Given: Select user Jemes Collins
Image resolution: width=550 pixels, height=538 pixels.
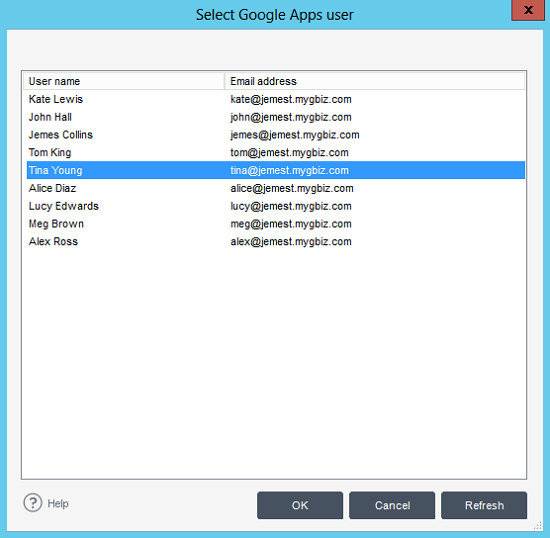Looking at the screenshot, I should pos(61,135).
